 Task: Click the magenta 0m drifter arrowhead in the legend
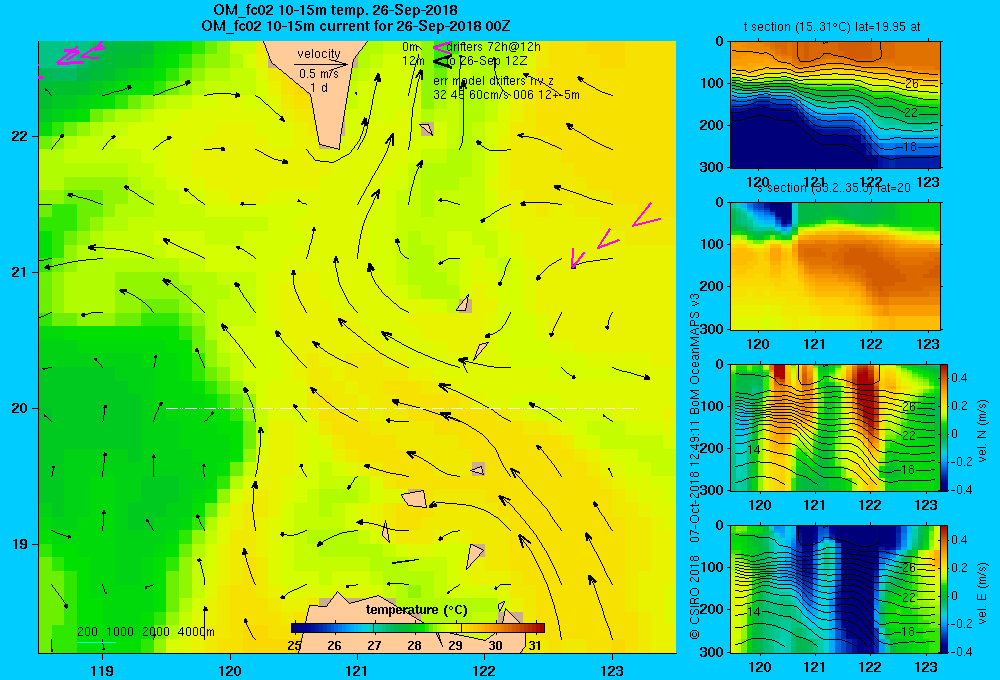441,47
